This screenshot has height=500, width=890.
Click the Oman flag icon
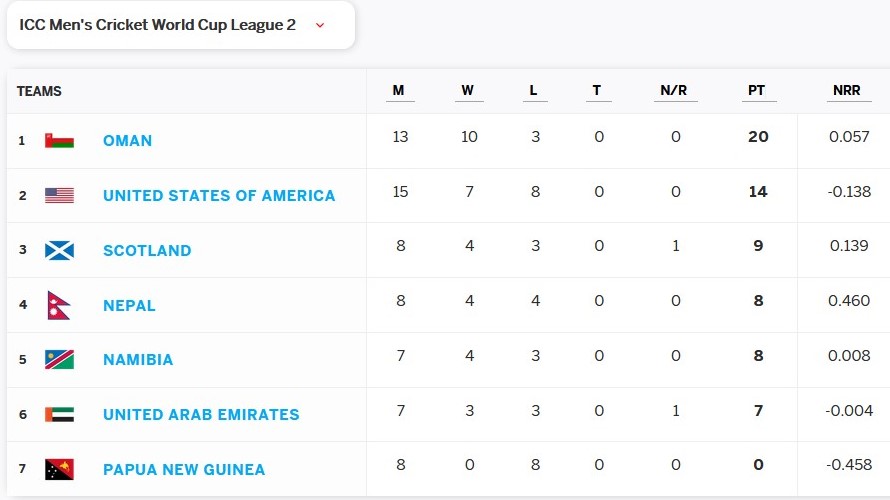tap(59, 141)
